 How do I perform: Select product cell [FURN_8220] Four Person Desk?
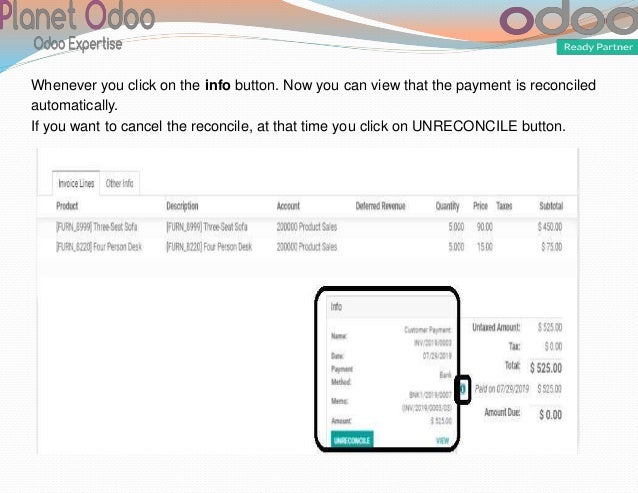(99, 247)
